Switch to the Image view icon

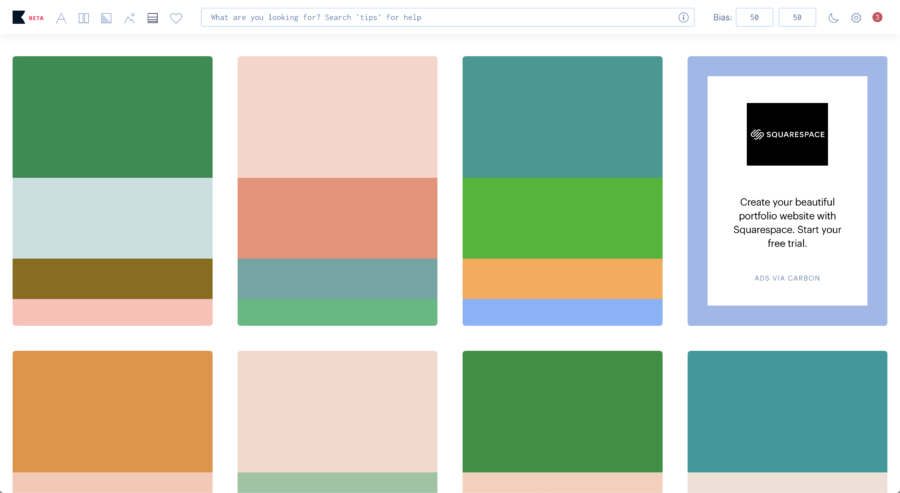pos(130,18)
